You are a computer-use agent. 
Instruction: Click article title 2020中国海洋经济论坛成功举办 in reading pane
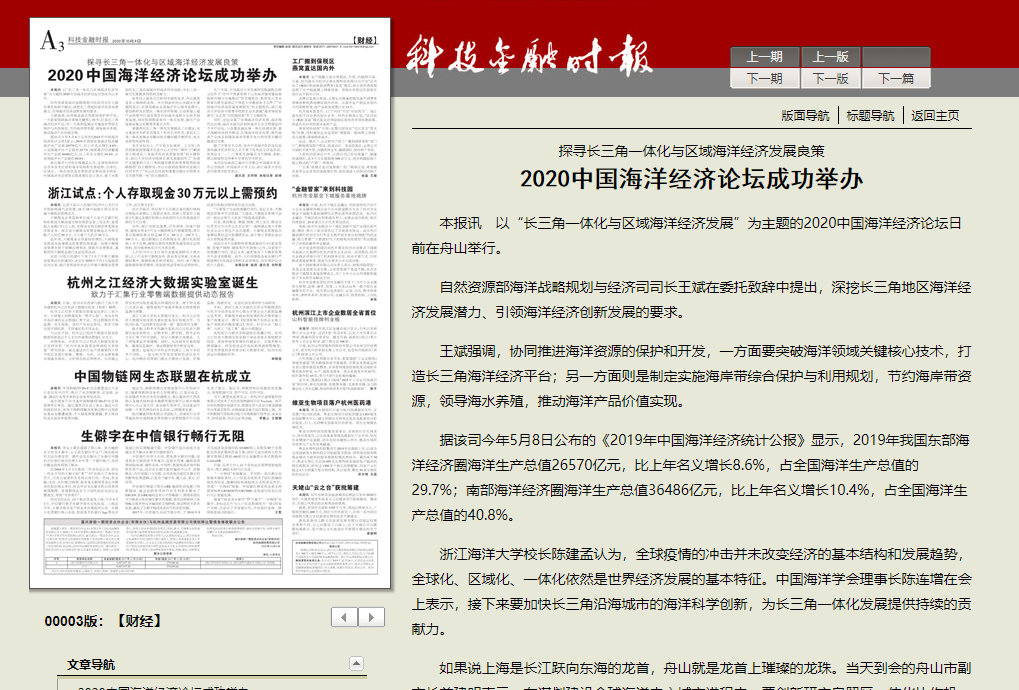[691, 179]
